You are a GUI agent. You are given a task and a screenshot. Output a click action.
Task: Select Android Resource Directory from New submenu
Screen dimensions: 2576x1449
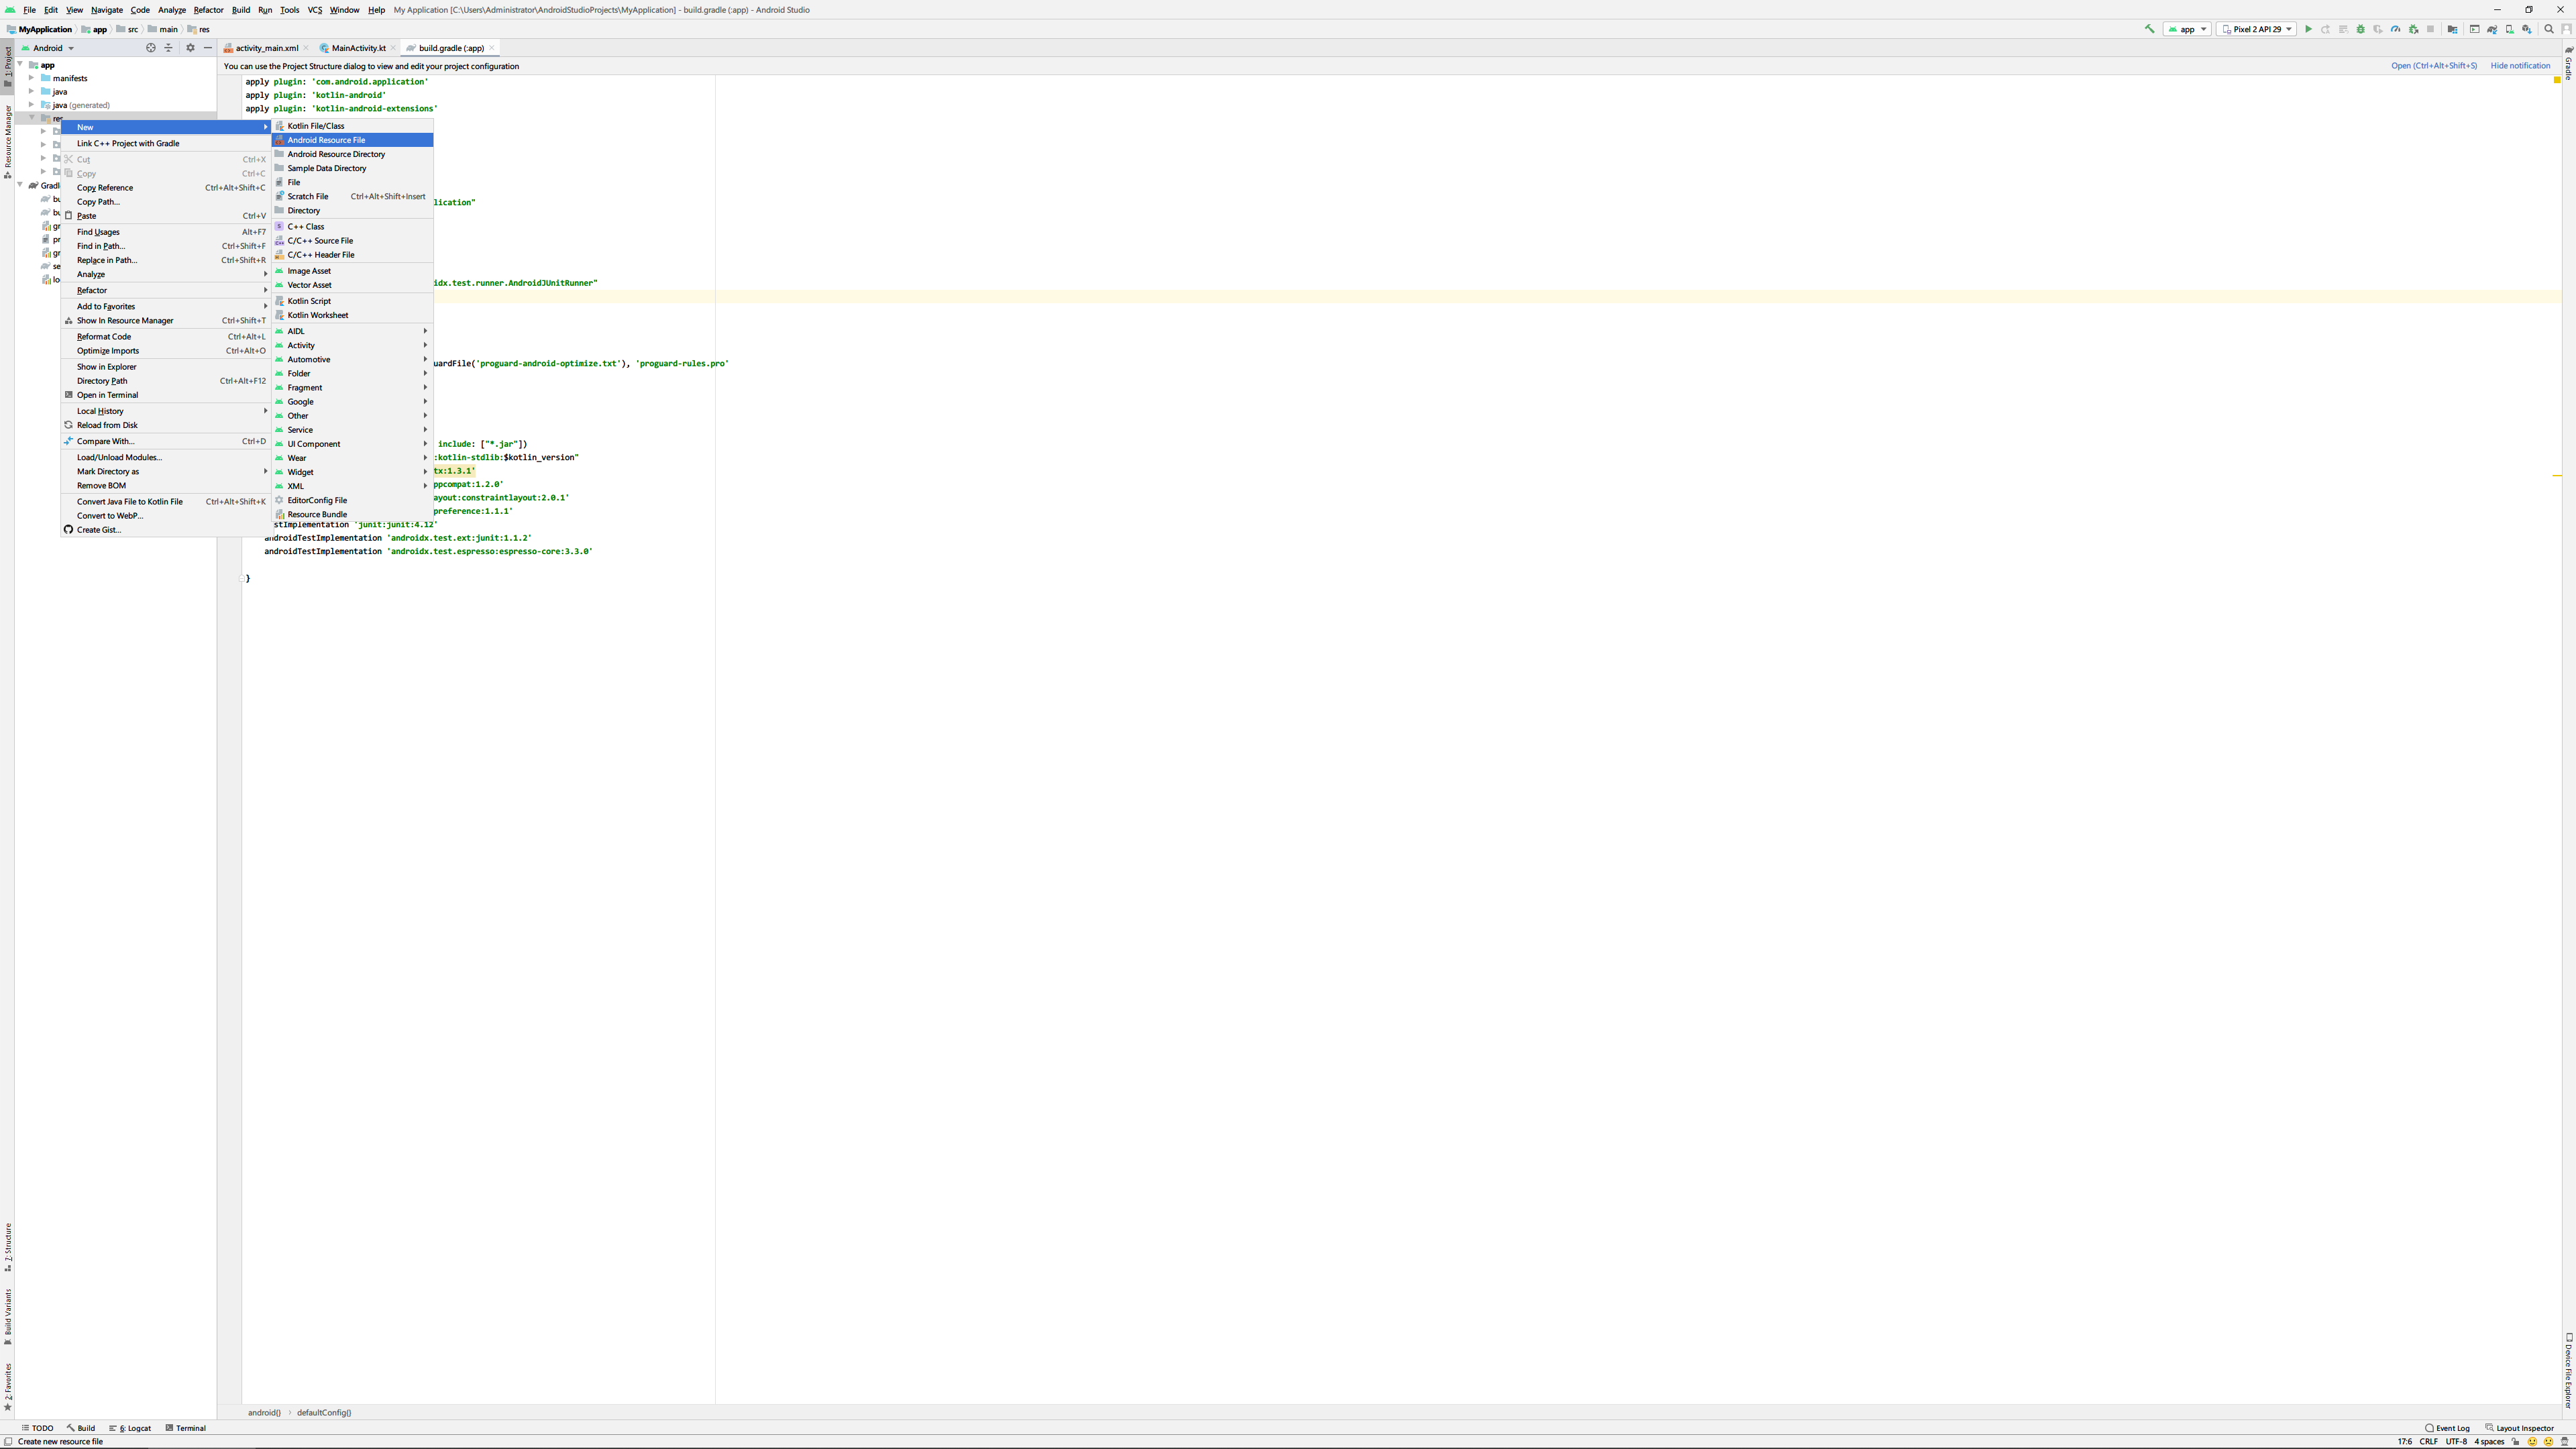click(x=336, y=154)
